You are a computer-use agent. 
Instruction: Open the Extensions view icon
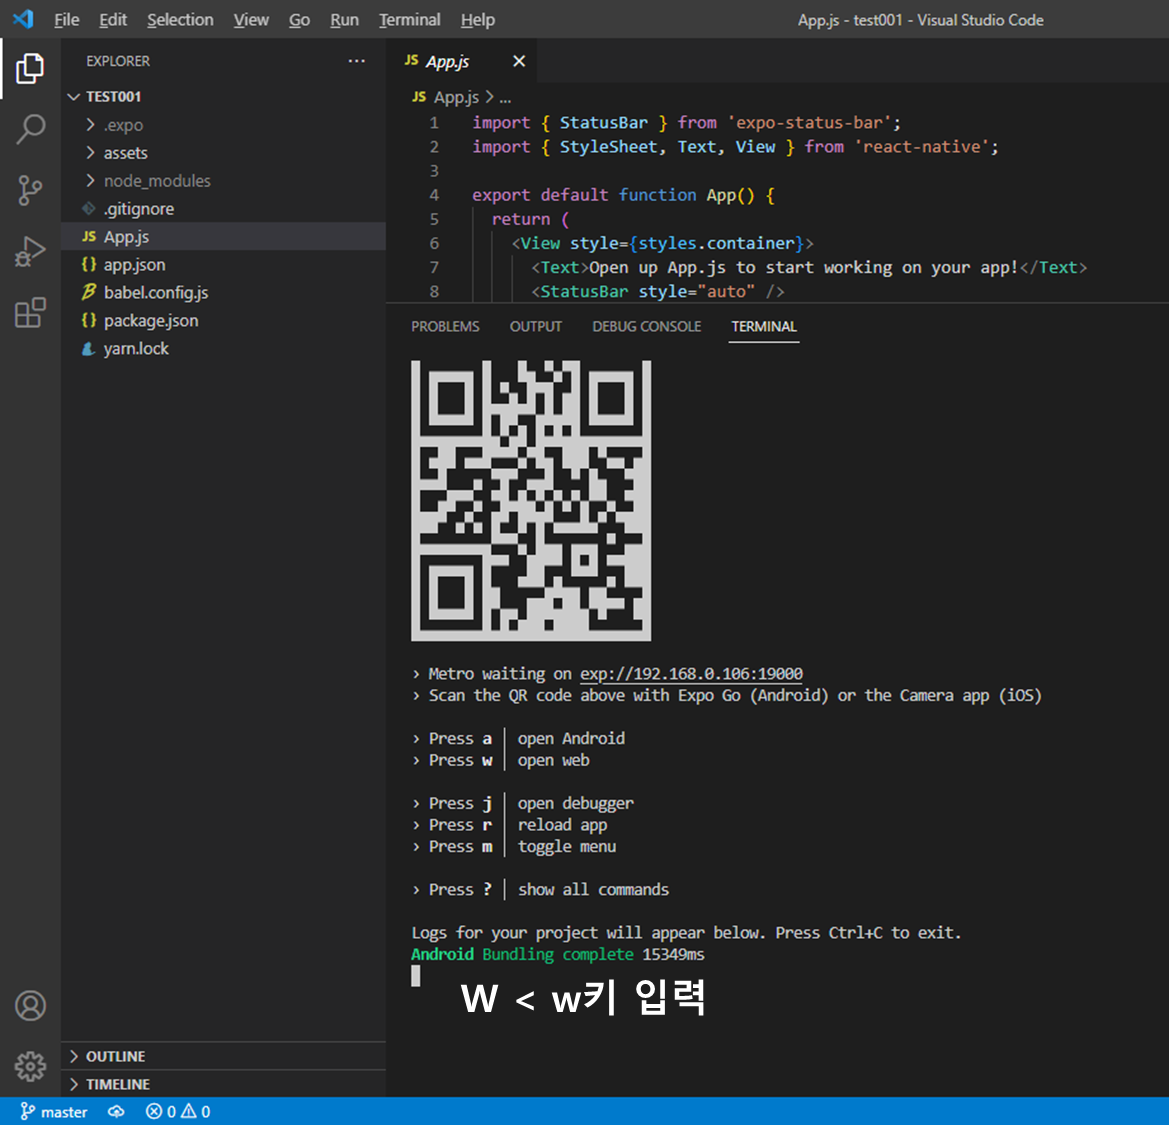[30, 312]
